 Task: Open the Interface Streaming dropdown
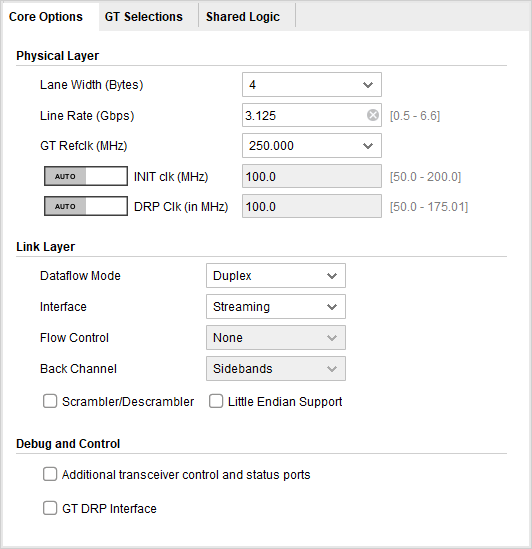276,307
